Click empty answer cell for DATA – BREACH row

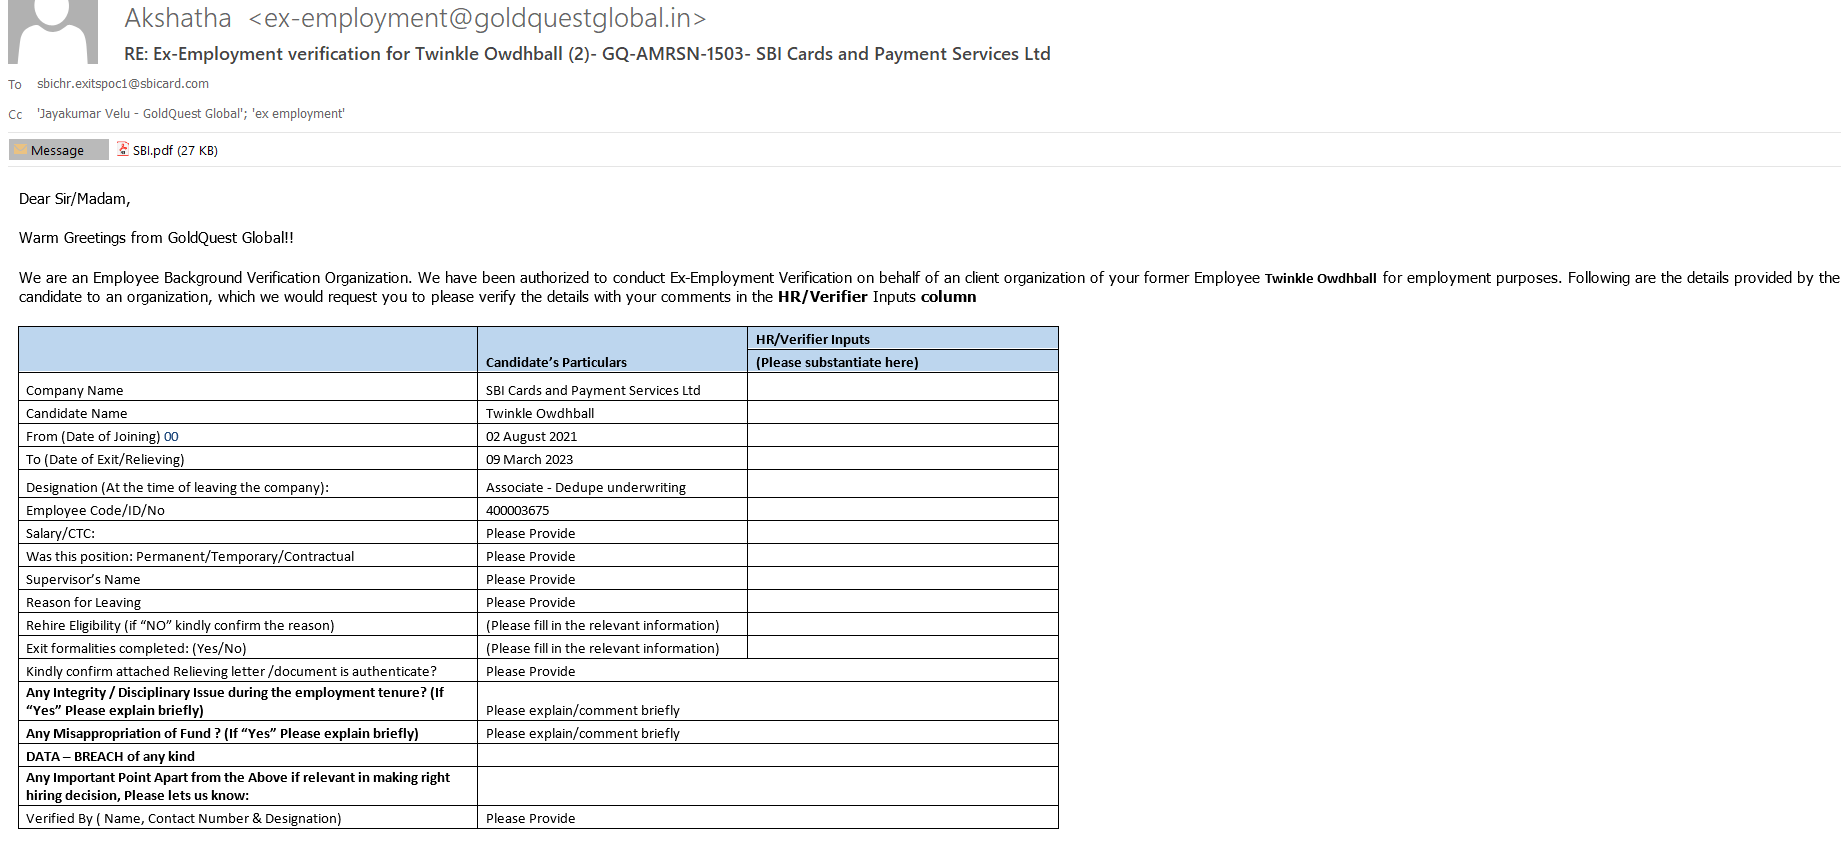768,755
